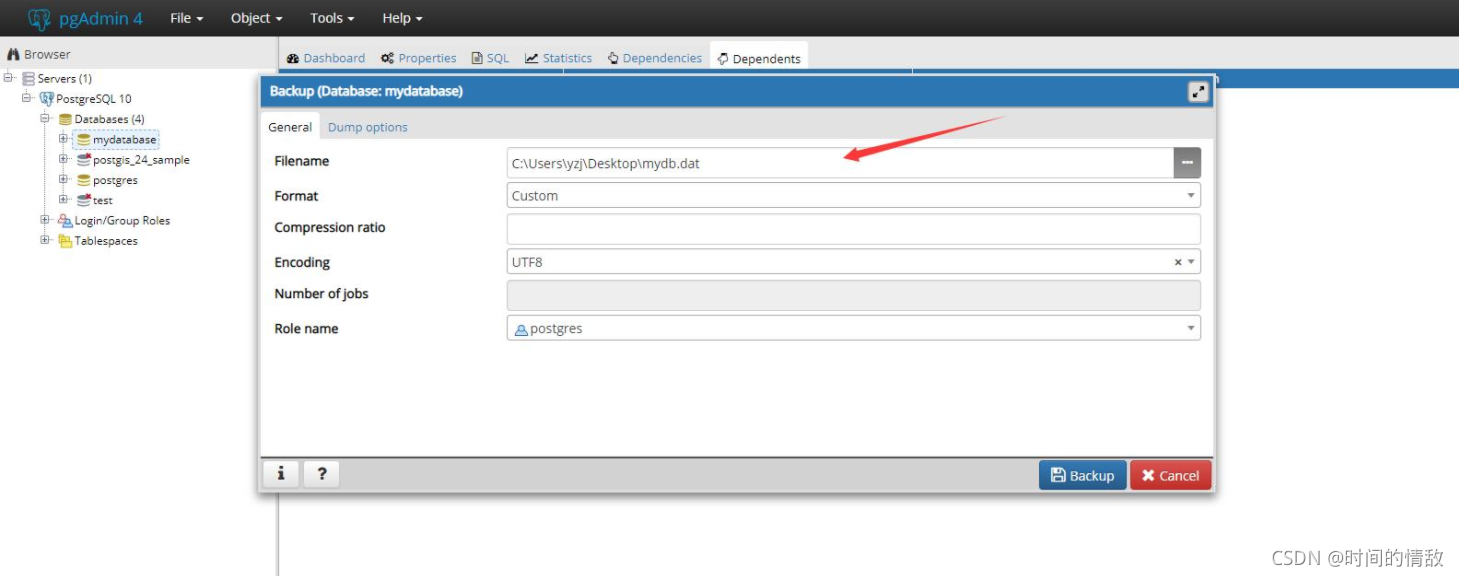This screenshot has width=1459, height=576.
Task: Open the Tools menu
Action: coord(332,18)
